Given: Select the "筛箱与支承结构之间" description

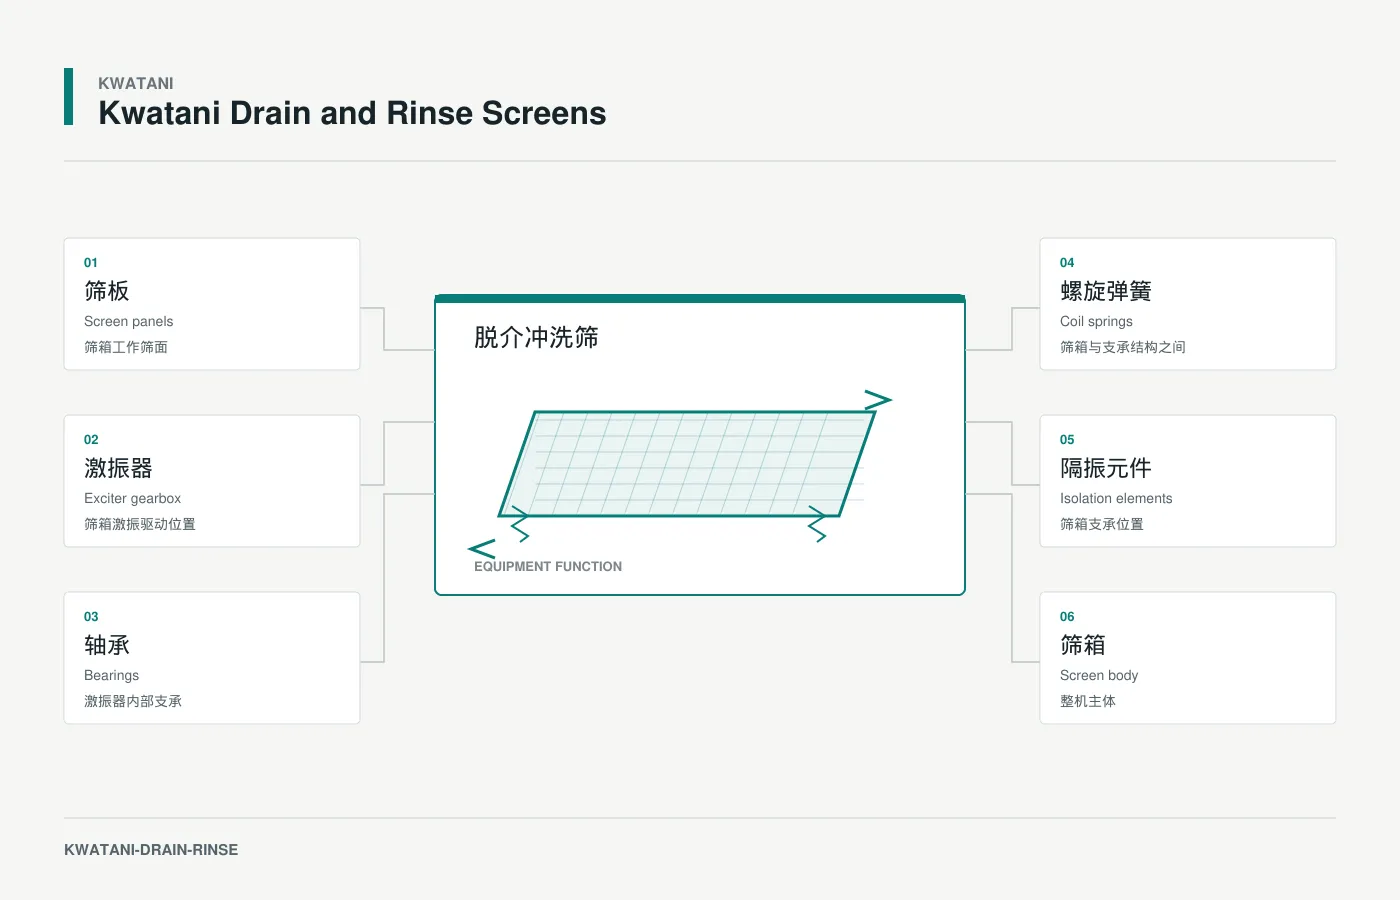Looking at the screenshot, I should 1123,347.
